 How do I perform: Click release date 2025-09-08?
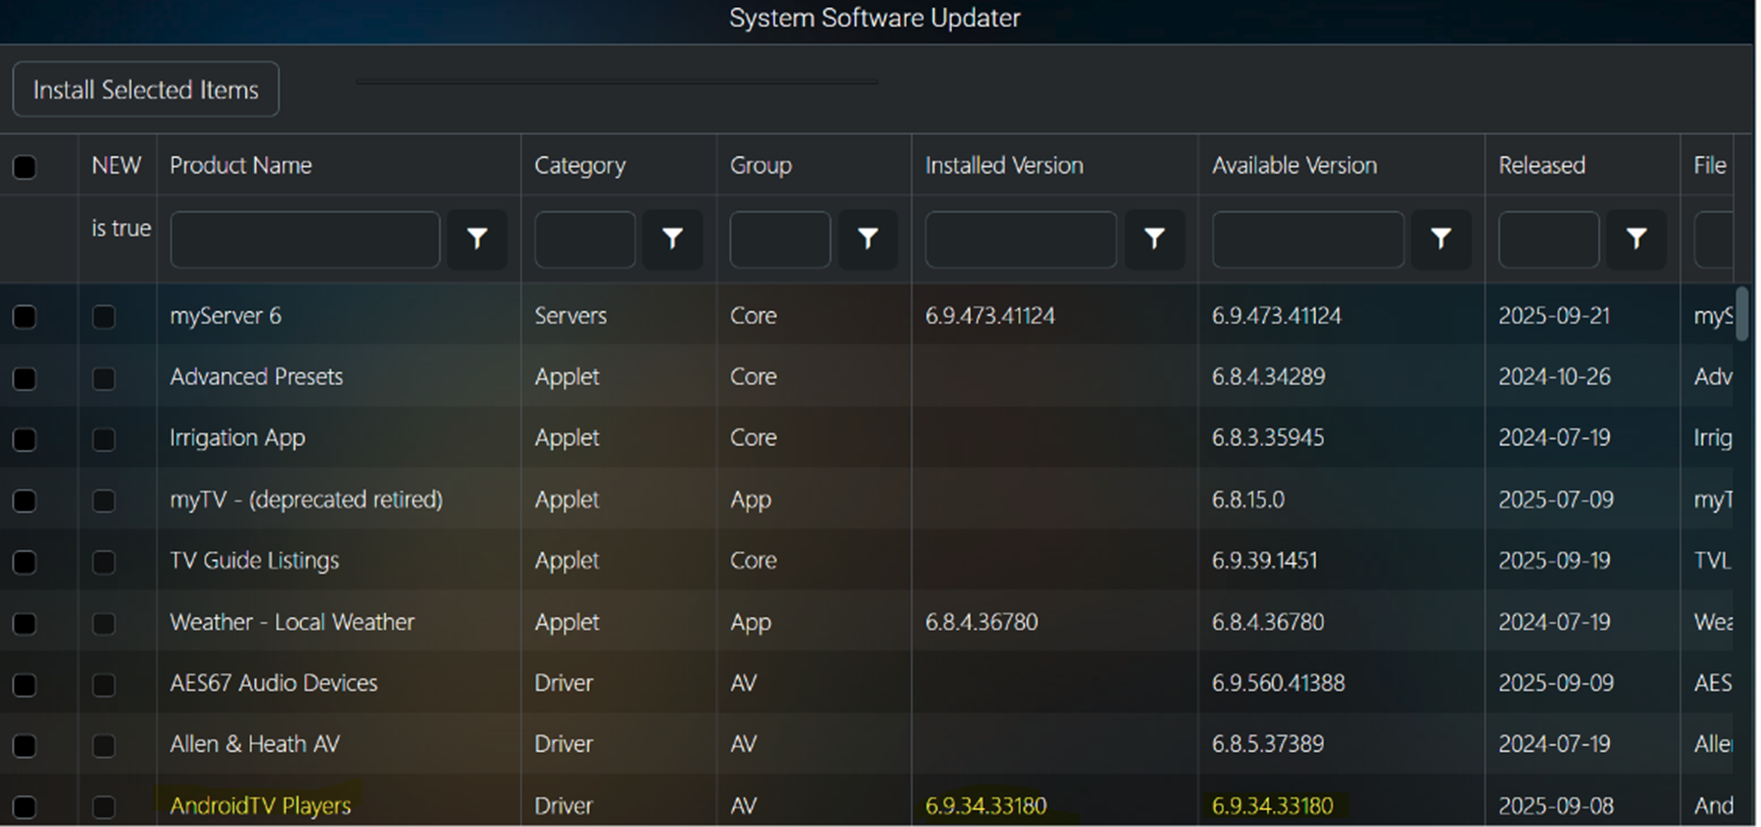pyautogui.click(x=1556, y=806)
